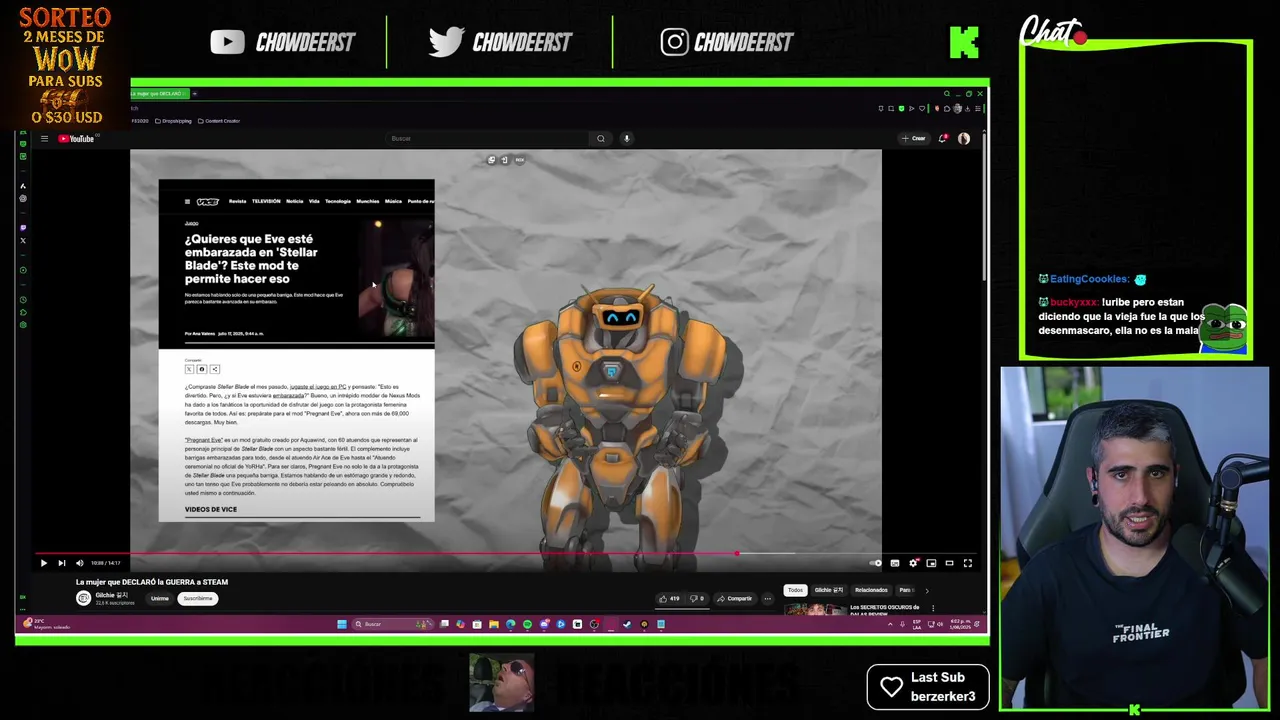Select the 'La mujer que DECLARÓ' browser tab
This screenshot has width=1280, height=720.
[x=159, y=94]
